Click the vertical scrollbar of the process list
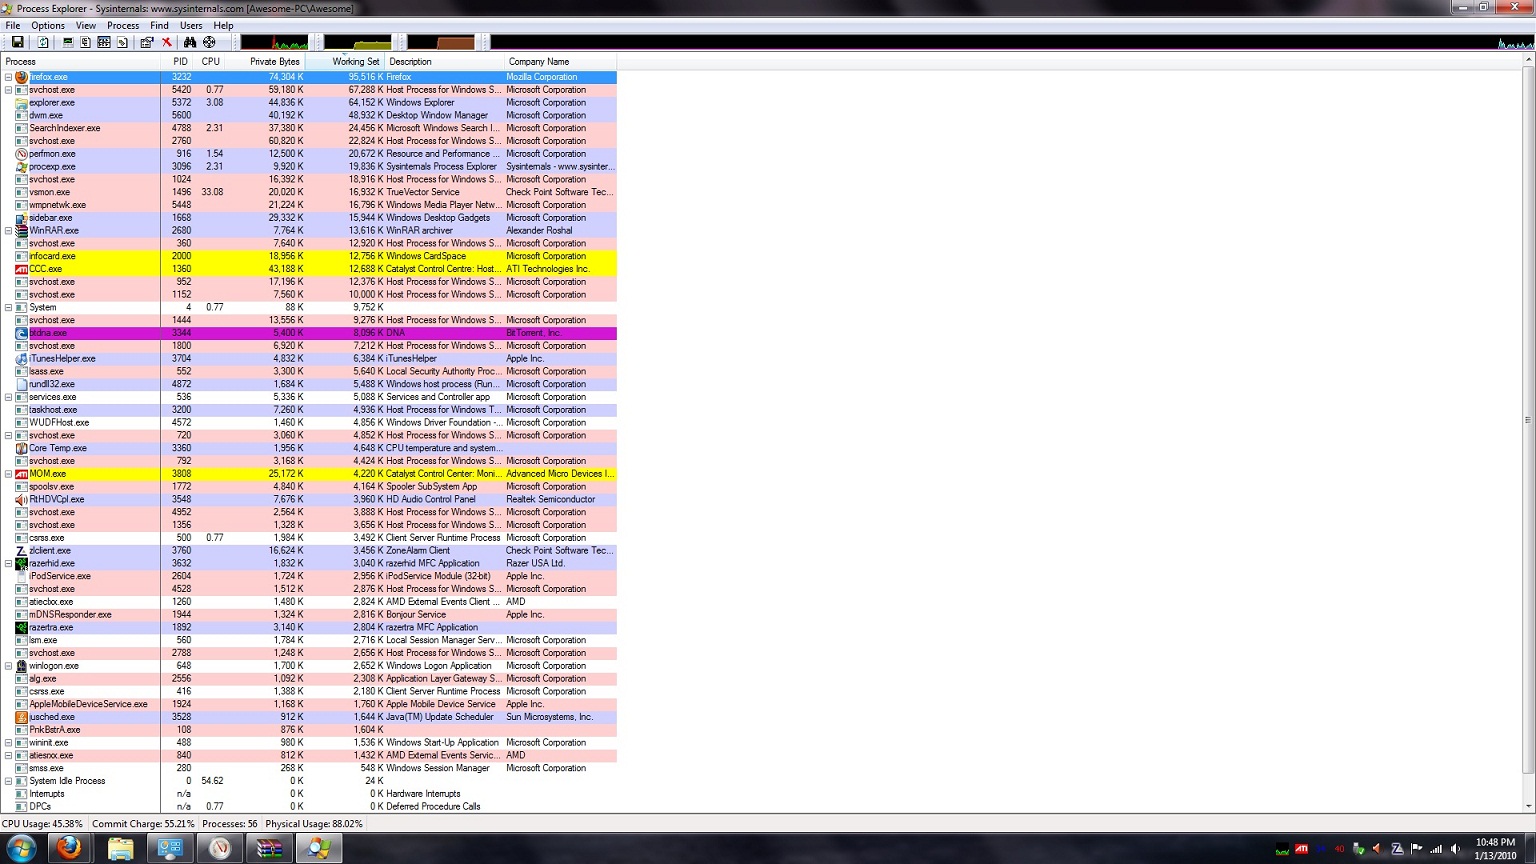The height and width of the screenshot is (864, 1536). coord(1528,434)
